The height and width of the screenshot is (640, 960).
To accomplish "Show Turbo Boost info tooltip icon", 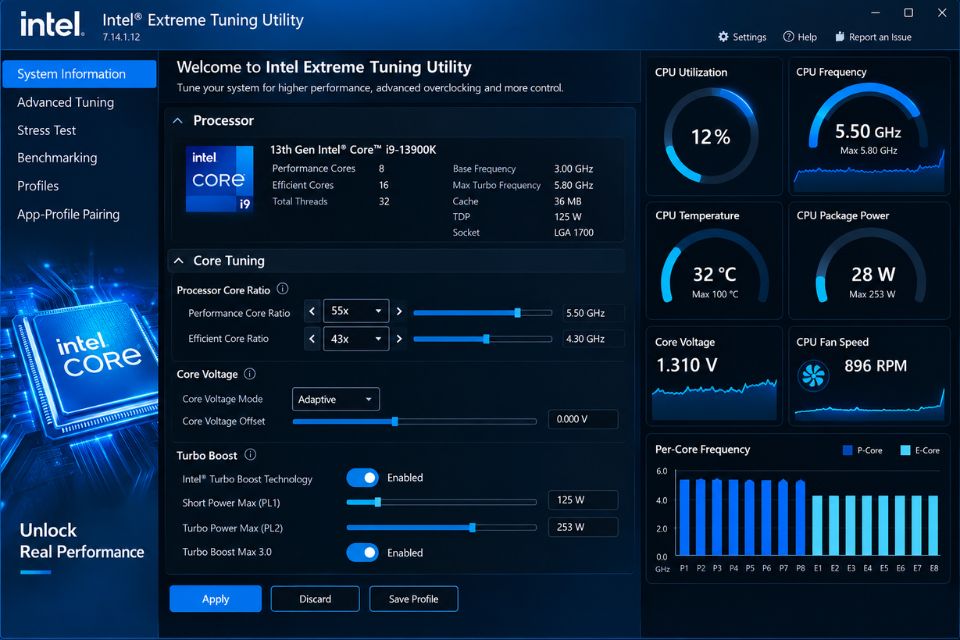I will tap(250, 454).
